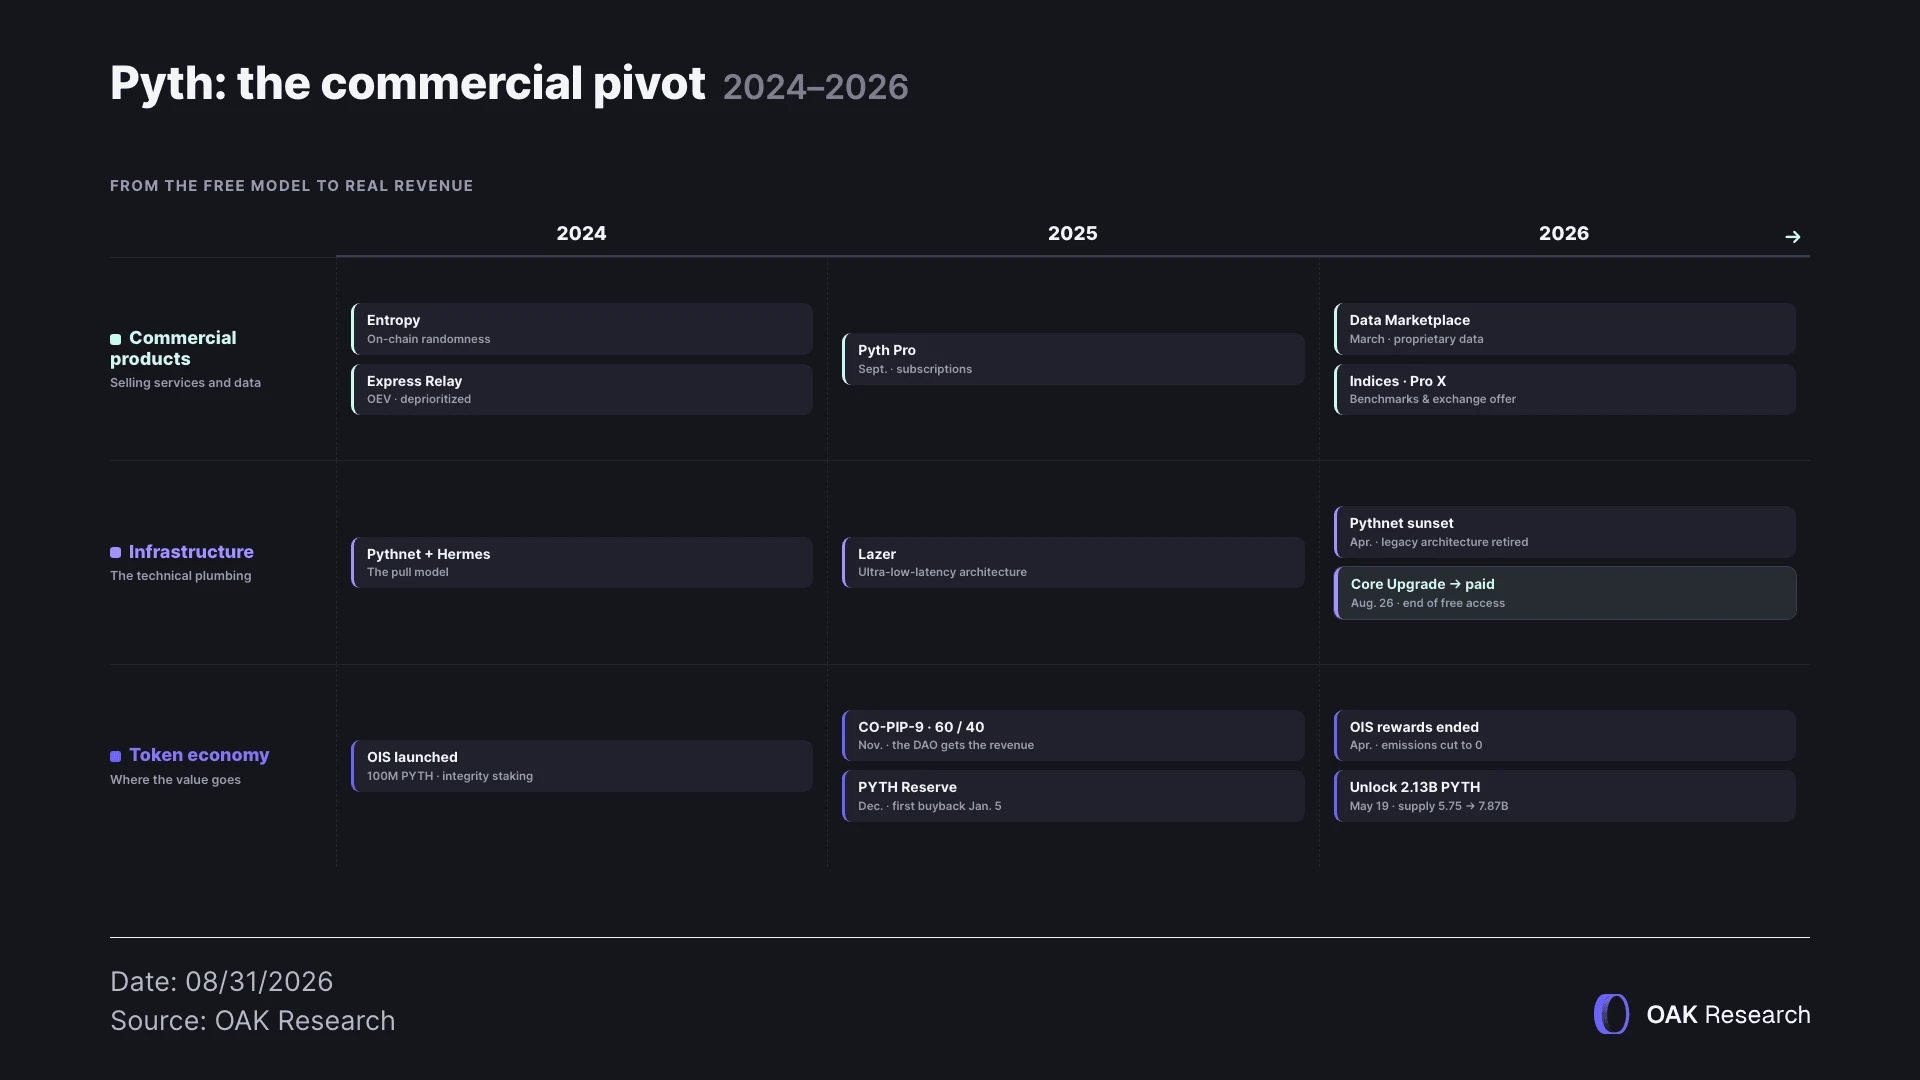Open the Lazer card
The image size is (1920, 1080).
tap(1073, 562)
